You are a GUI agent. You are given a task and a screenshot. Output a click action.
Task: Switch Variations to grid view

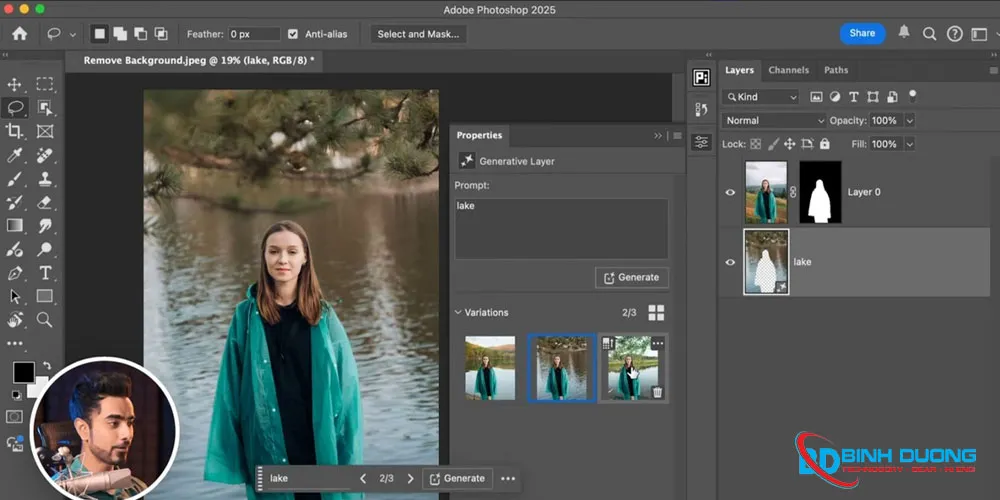pos(656,312)
